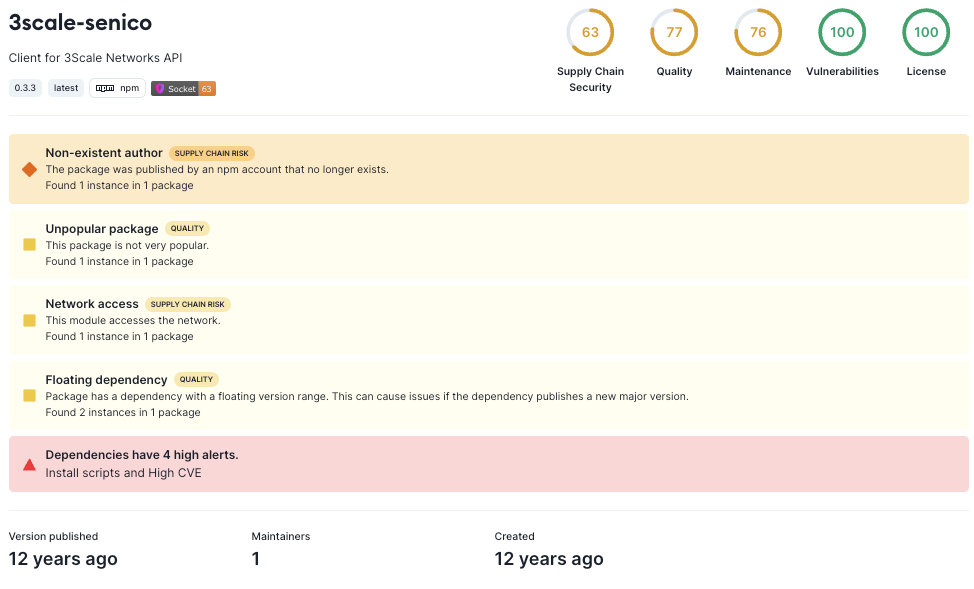Click SUPPLY CHAIN RISK tag on Network access
974x589 pixels.
click(188, 304)
